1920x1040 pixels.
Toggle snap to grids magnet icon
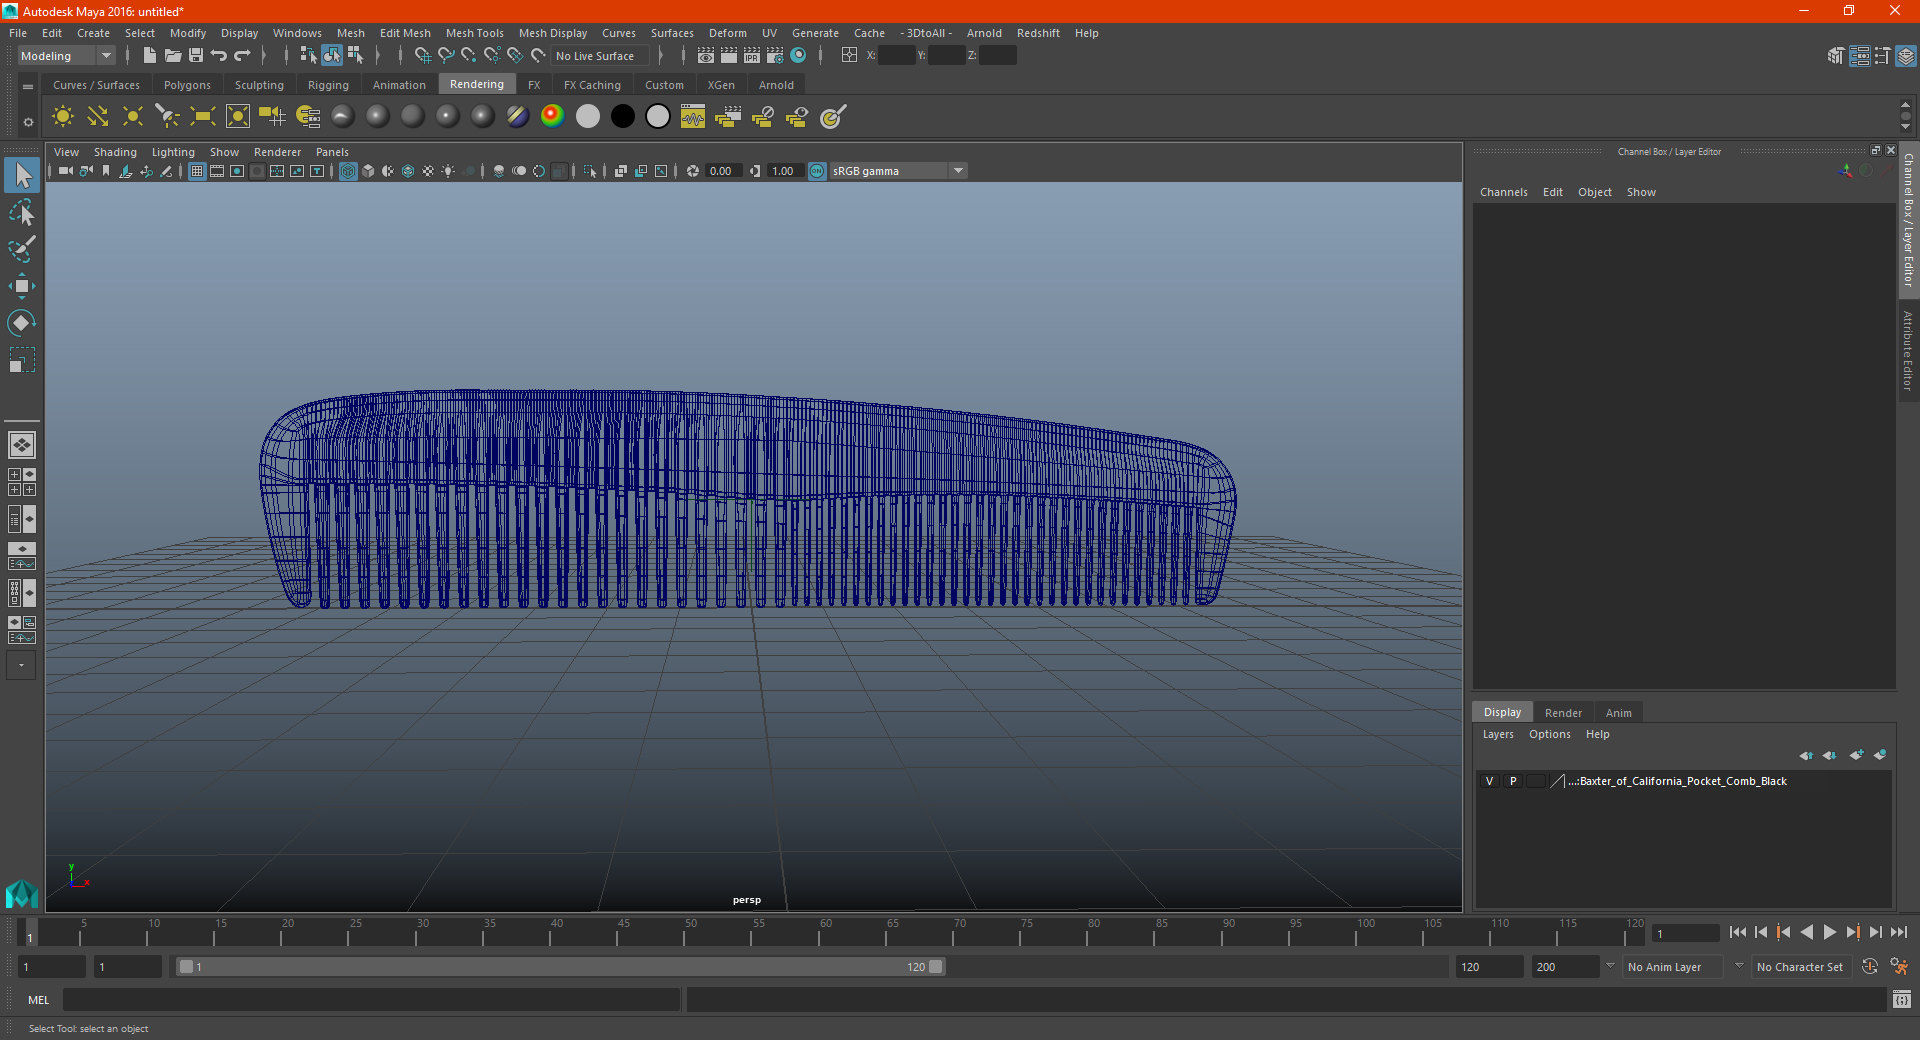422,56
